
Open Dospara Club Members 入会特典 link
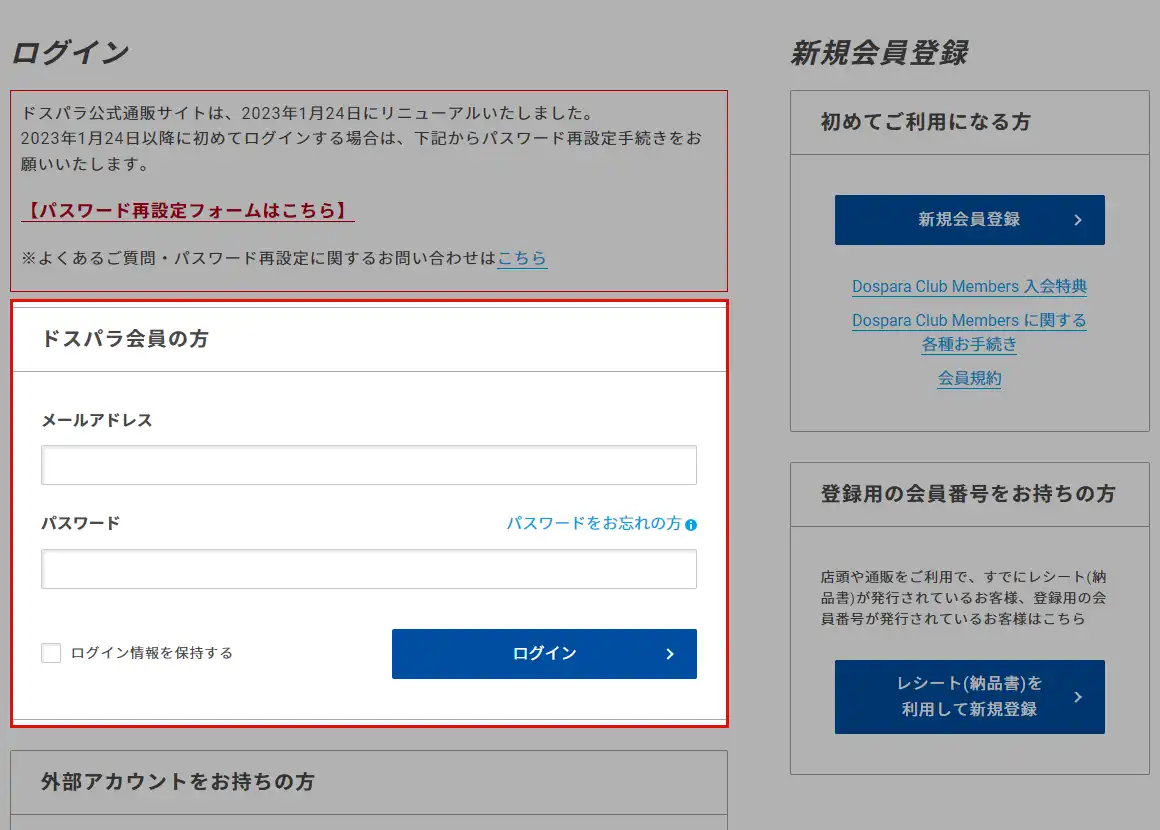pyautogui.click(x=969, y=286)
